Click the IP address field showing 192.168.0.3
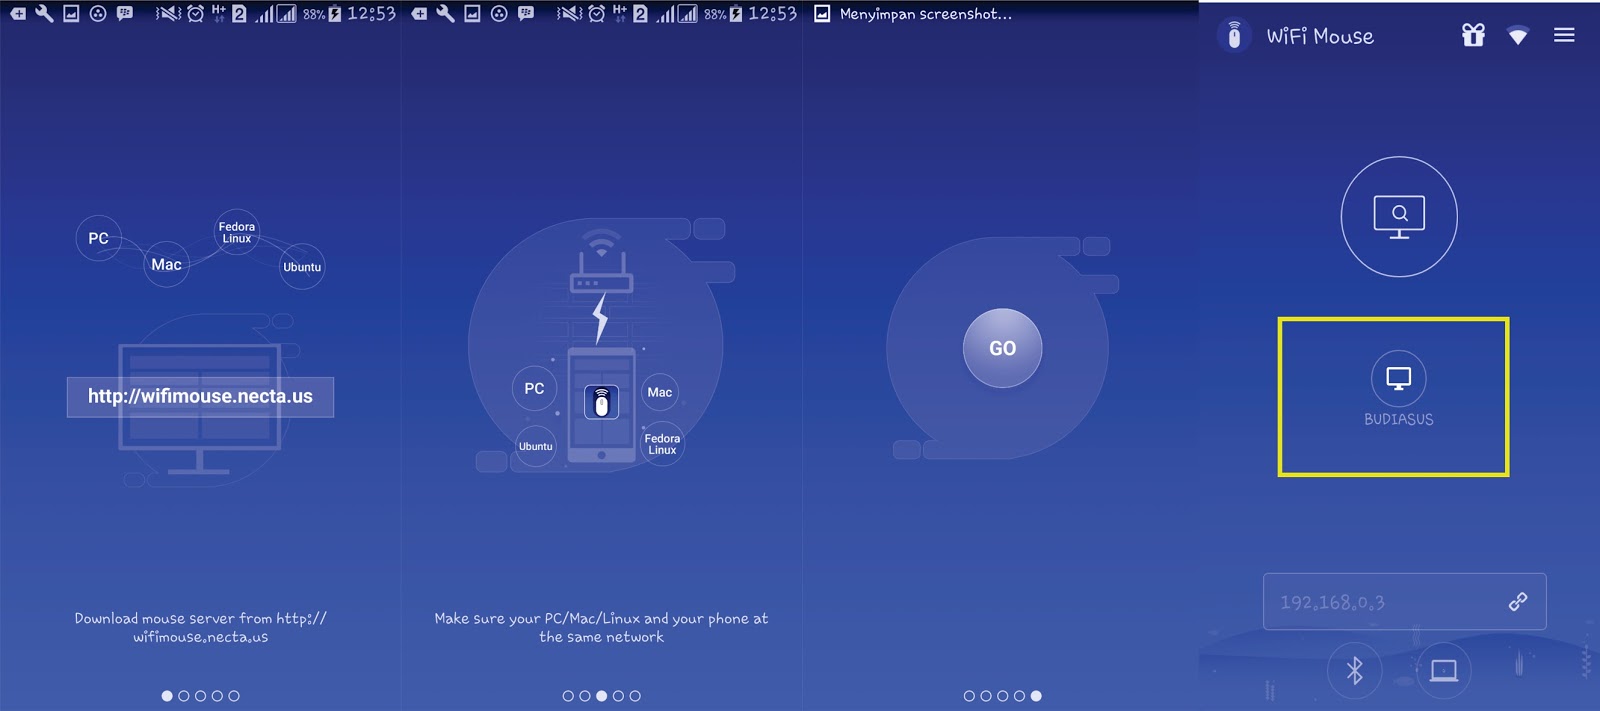The height and width of the screenshot is (711, 1600). tap(1404, 601)
